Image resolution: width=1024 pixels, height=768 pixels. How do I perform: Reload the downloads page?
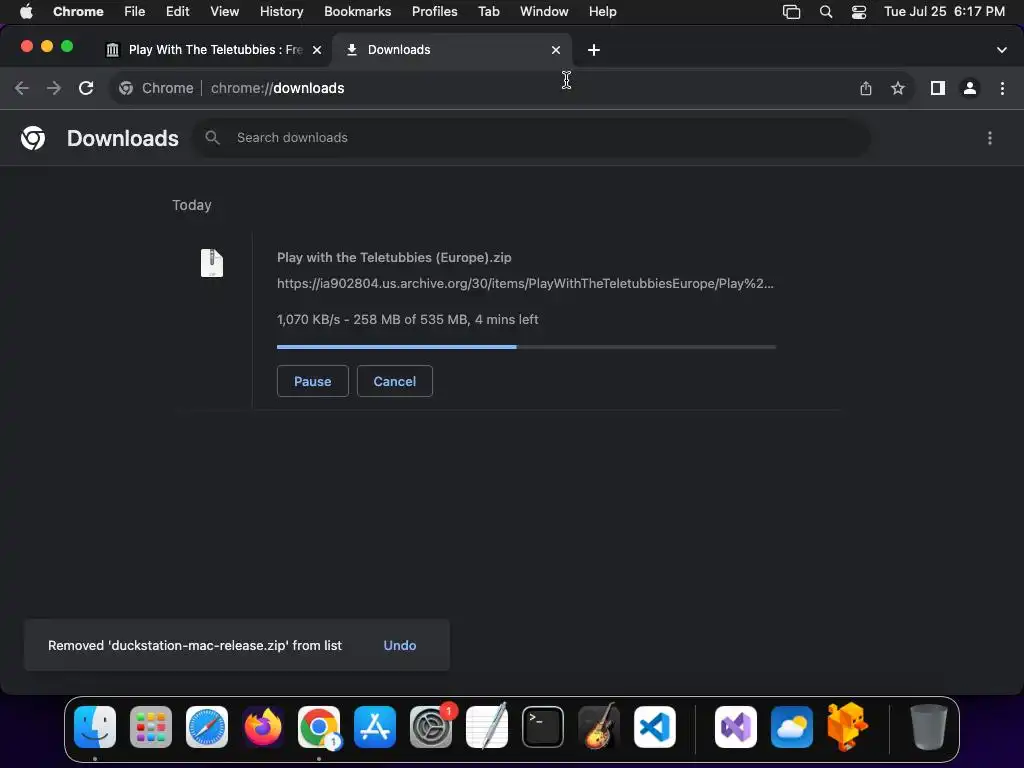pyautogui.click(x=86, y=88)
